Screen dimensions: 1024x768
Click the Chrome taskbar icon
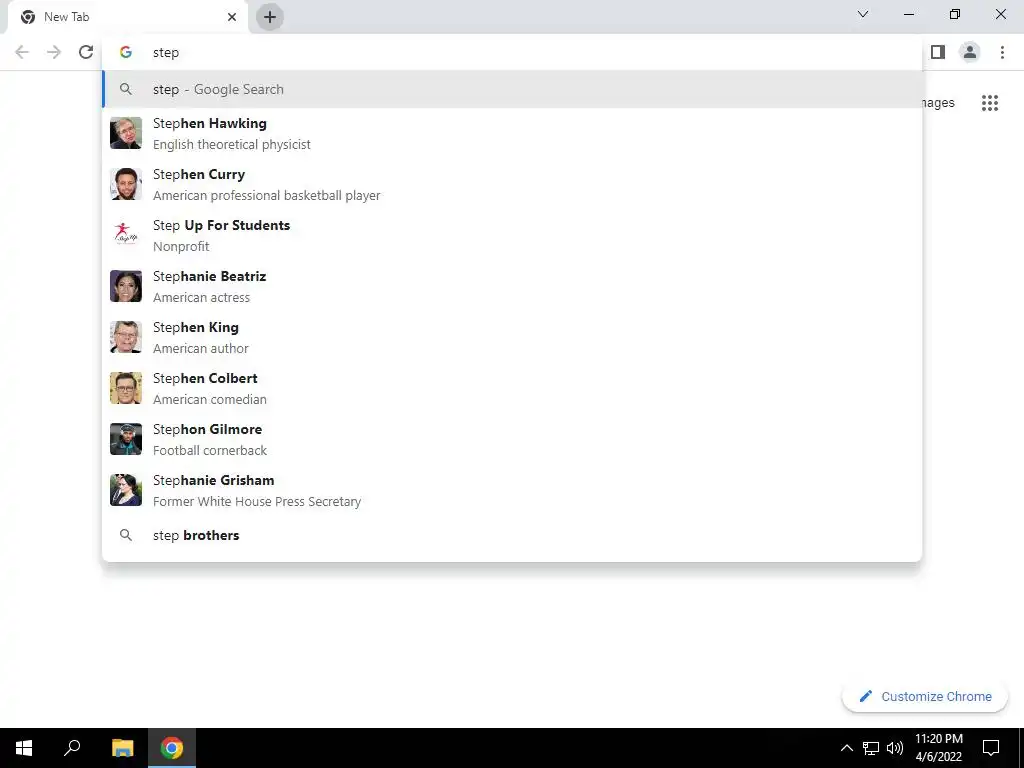pyautogui.click(x=172, y=748)
